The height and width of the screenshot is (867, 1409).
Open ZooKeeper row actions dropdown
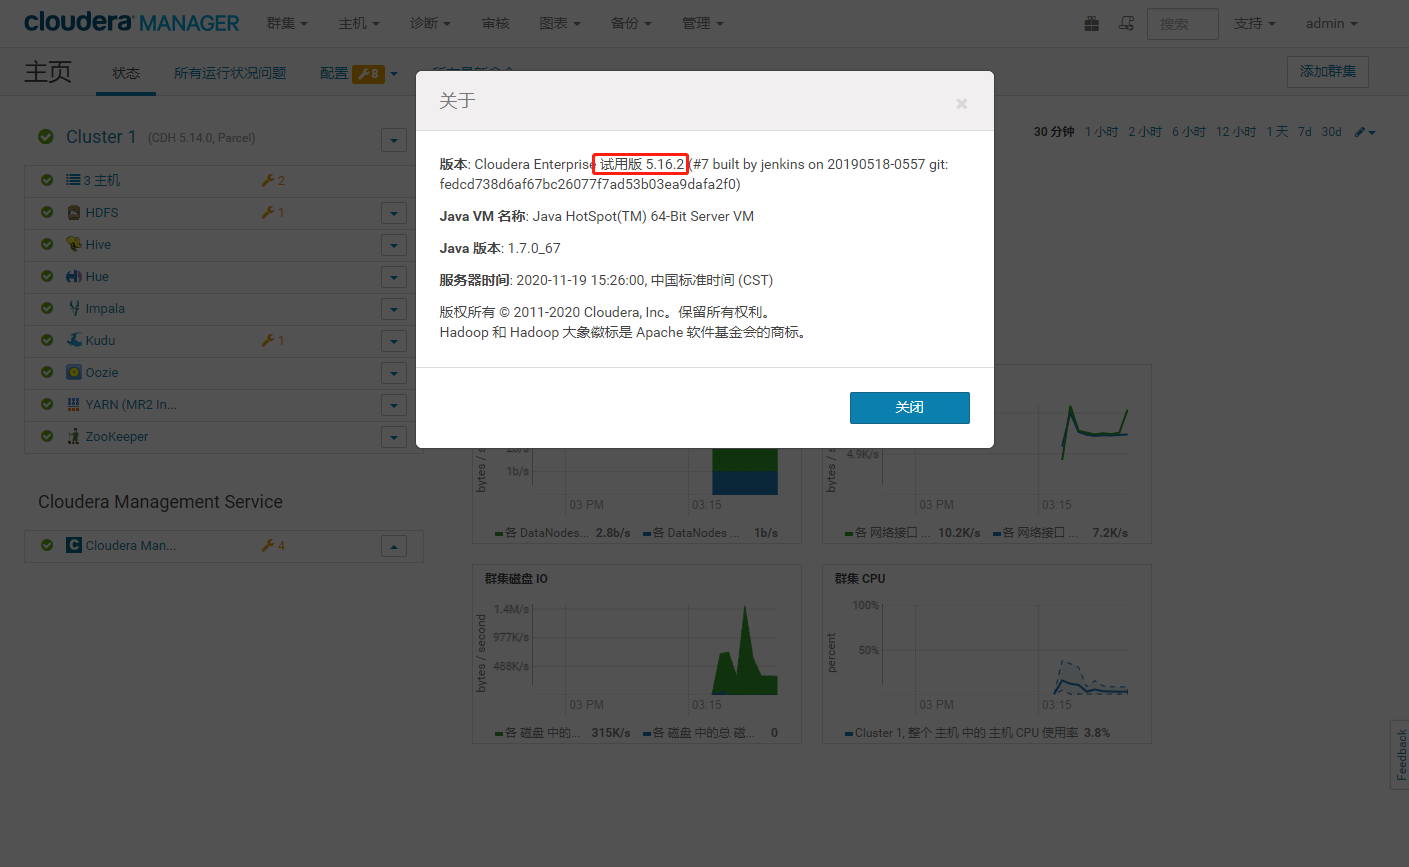tap(394, 437)
